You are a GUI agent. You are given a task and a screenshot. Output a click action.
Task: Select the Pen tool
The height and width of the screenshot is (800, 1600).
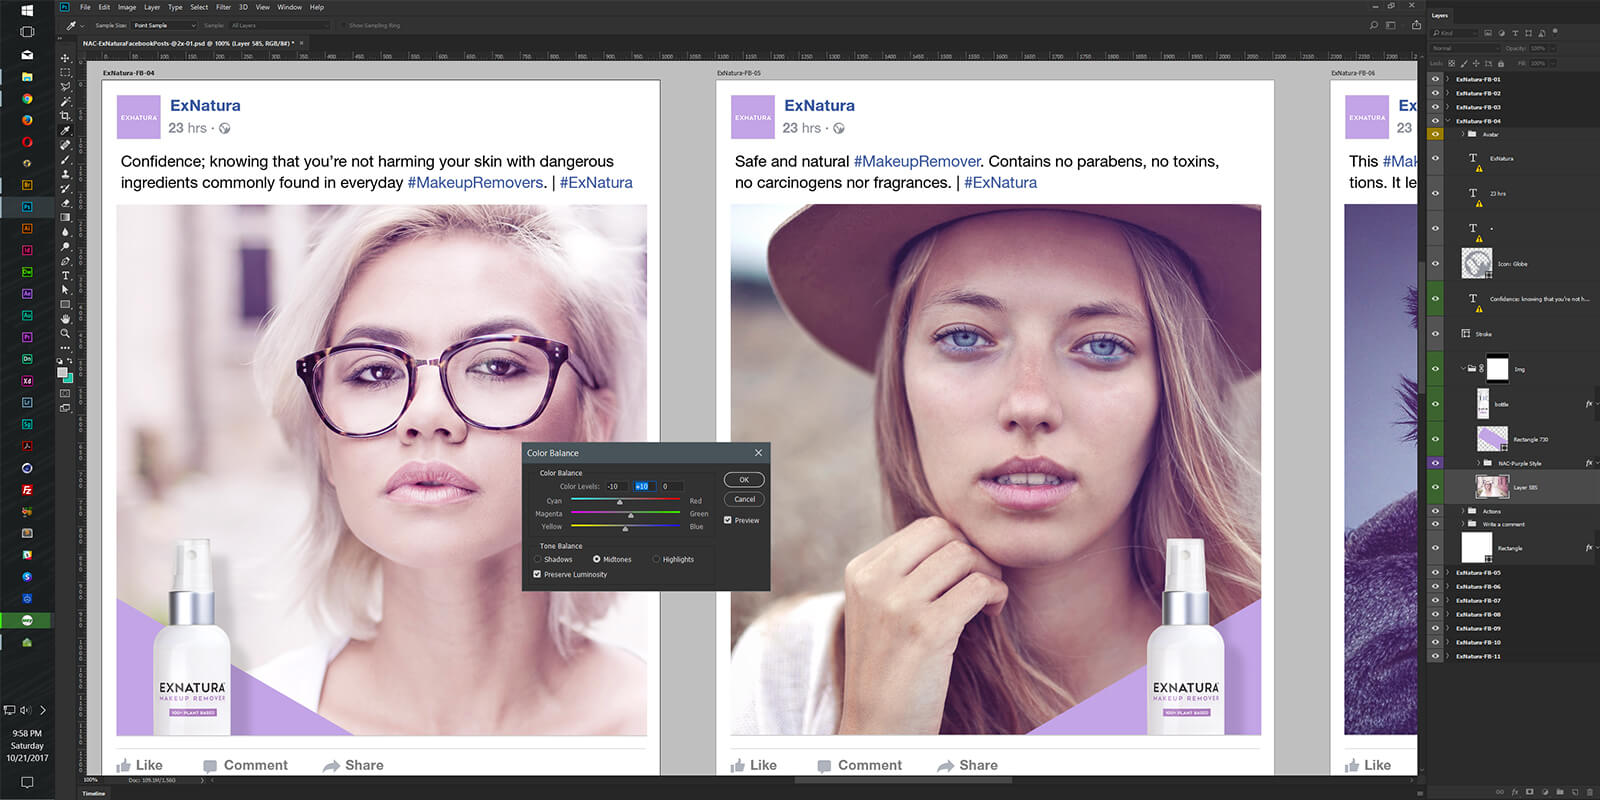[65, 261]
